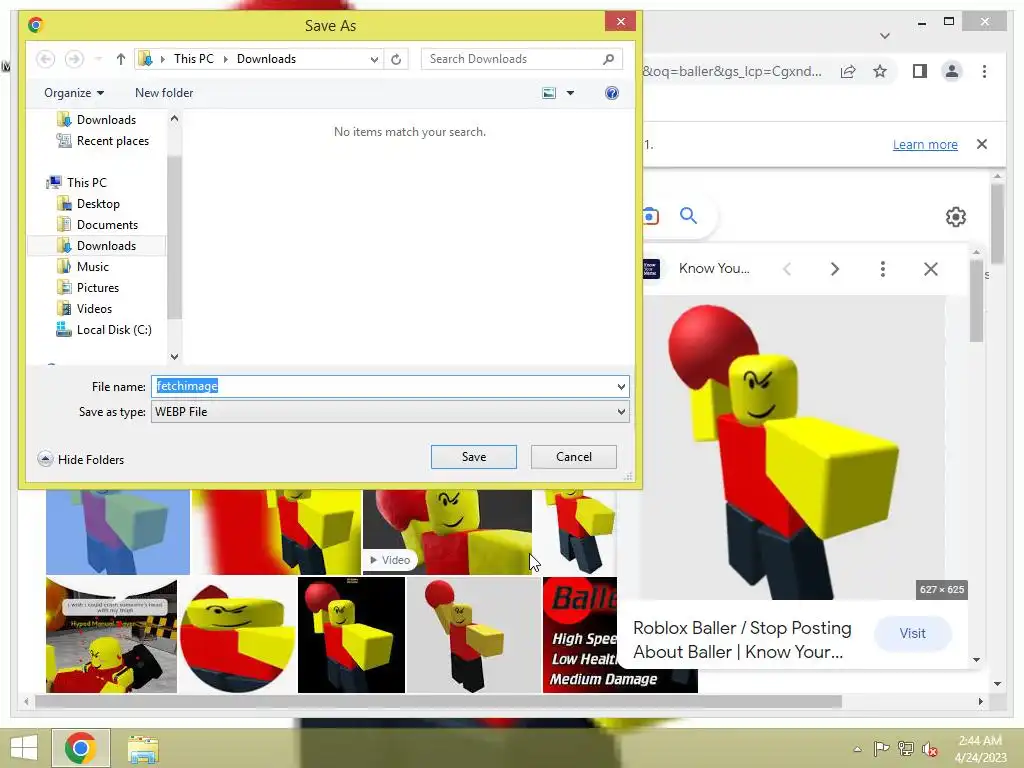The height and width of the screenshot is (768, 1024).
Task: Create a New folder
Action: tap(164, 93)
